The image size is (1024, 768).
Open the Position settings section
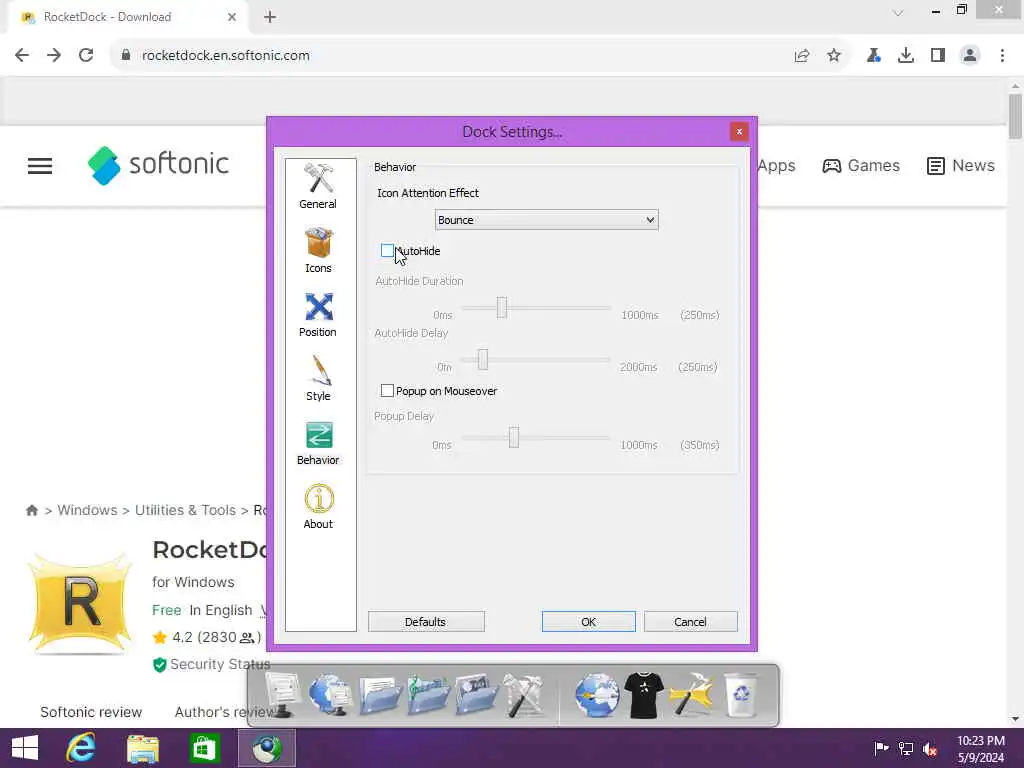tap(318, 314)
